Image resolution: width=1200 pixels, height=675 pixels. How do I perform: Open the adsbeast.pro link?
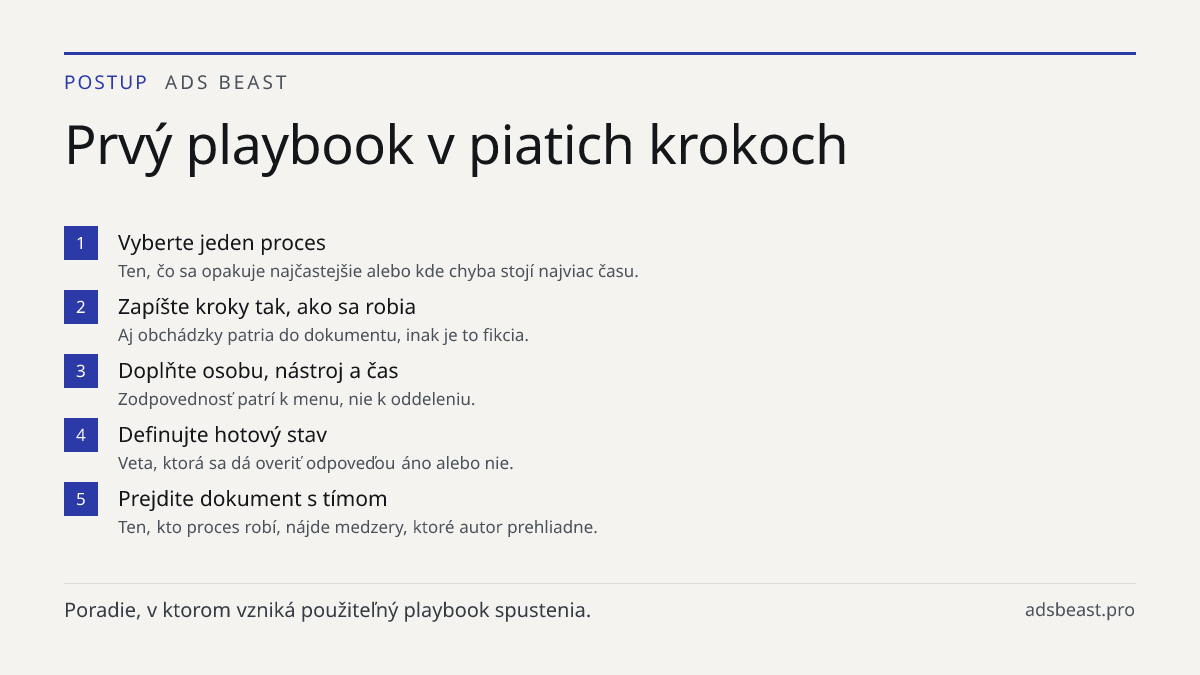[1080, 610]
